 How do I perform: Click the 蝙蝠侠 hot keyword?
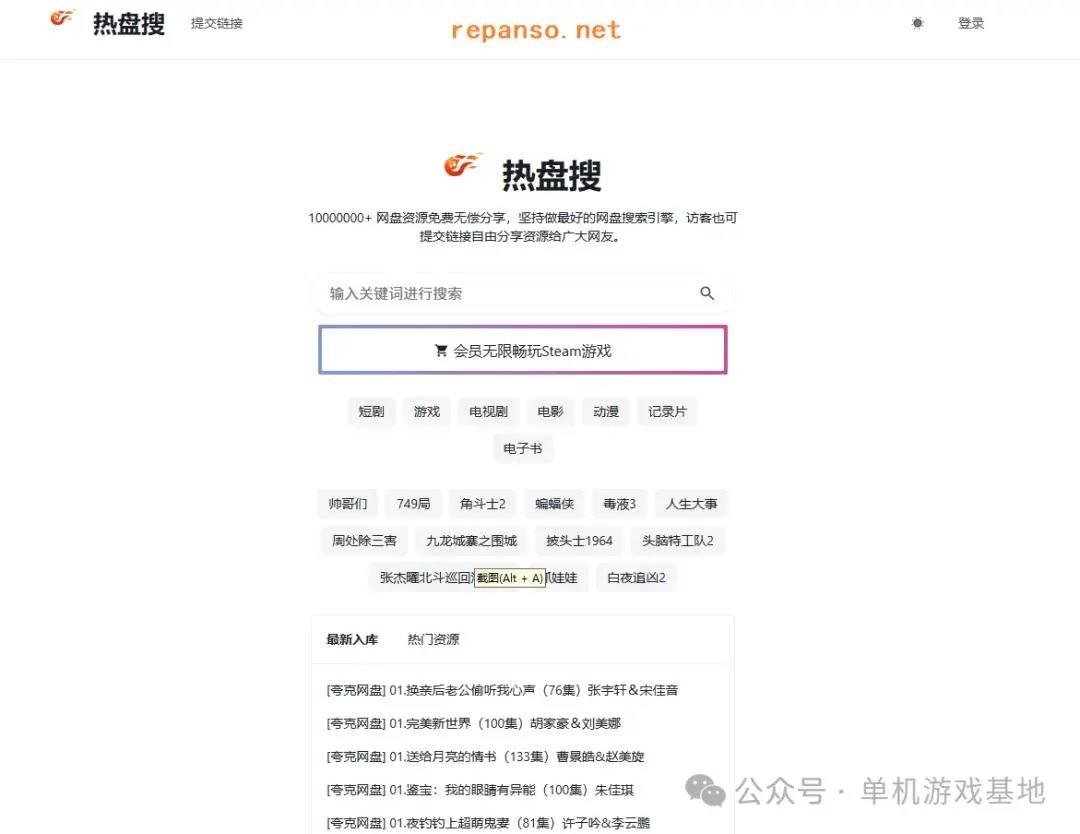554,504
